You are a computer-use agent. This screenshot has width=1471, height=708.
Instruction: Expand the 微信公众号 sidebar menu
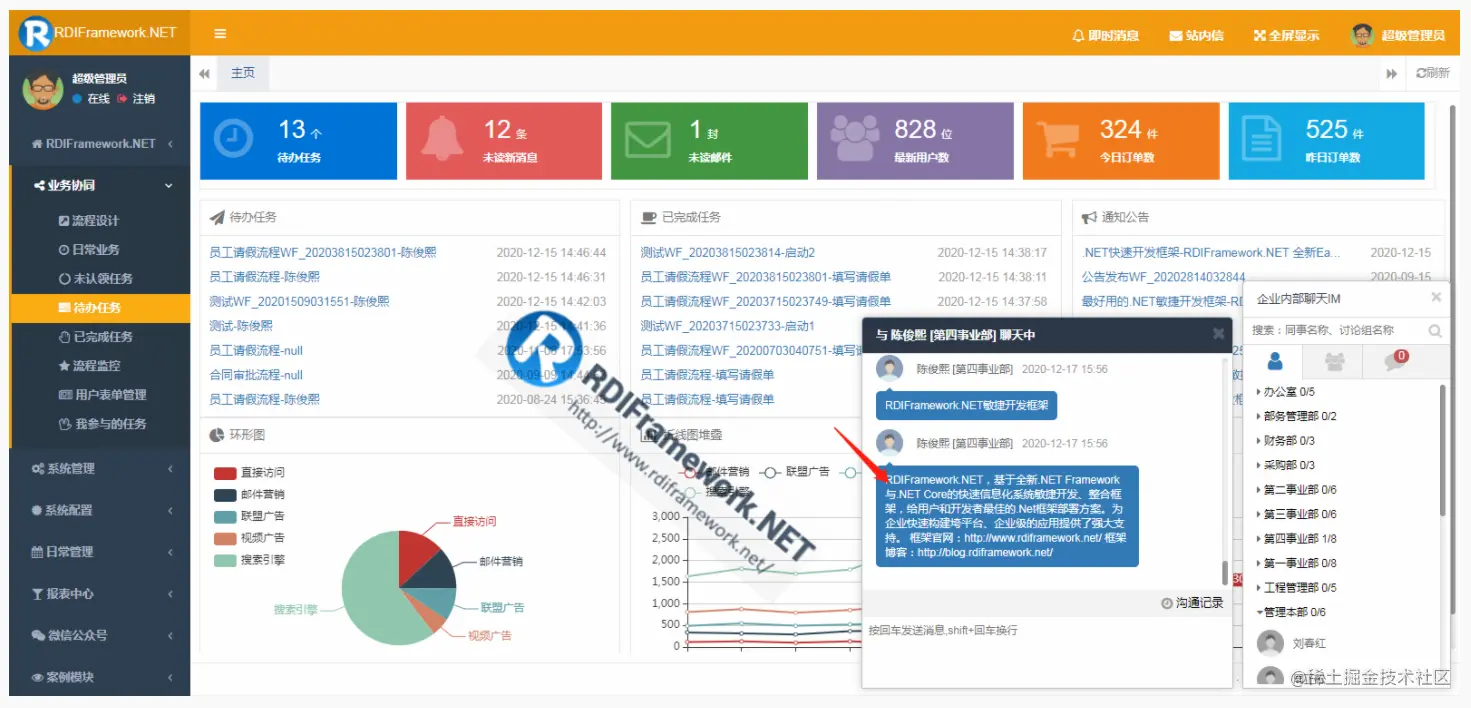(x=100, y=636)
